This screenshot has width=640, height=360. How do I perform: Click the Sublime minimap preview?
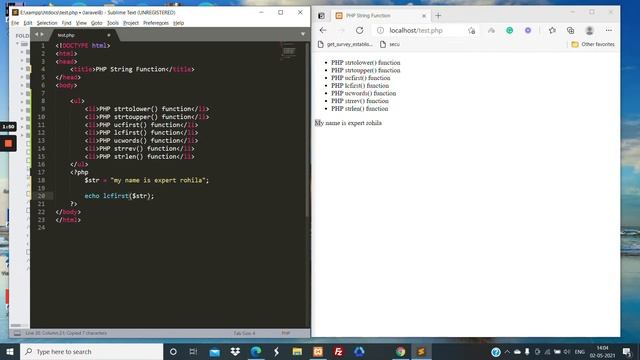point(289,51)
